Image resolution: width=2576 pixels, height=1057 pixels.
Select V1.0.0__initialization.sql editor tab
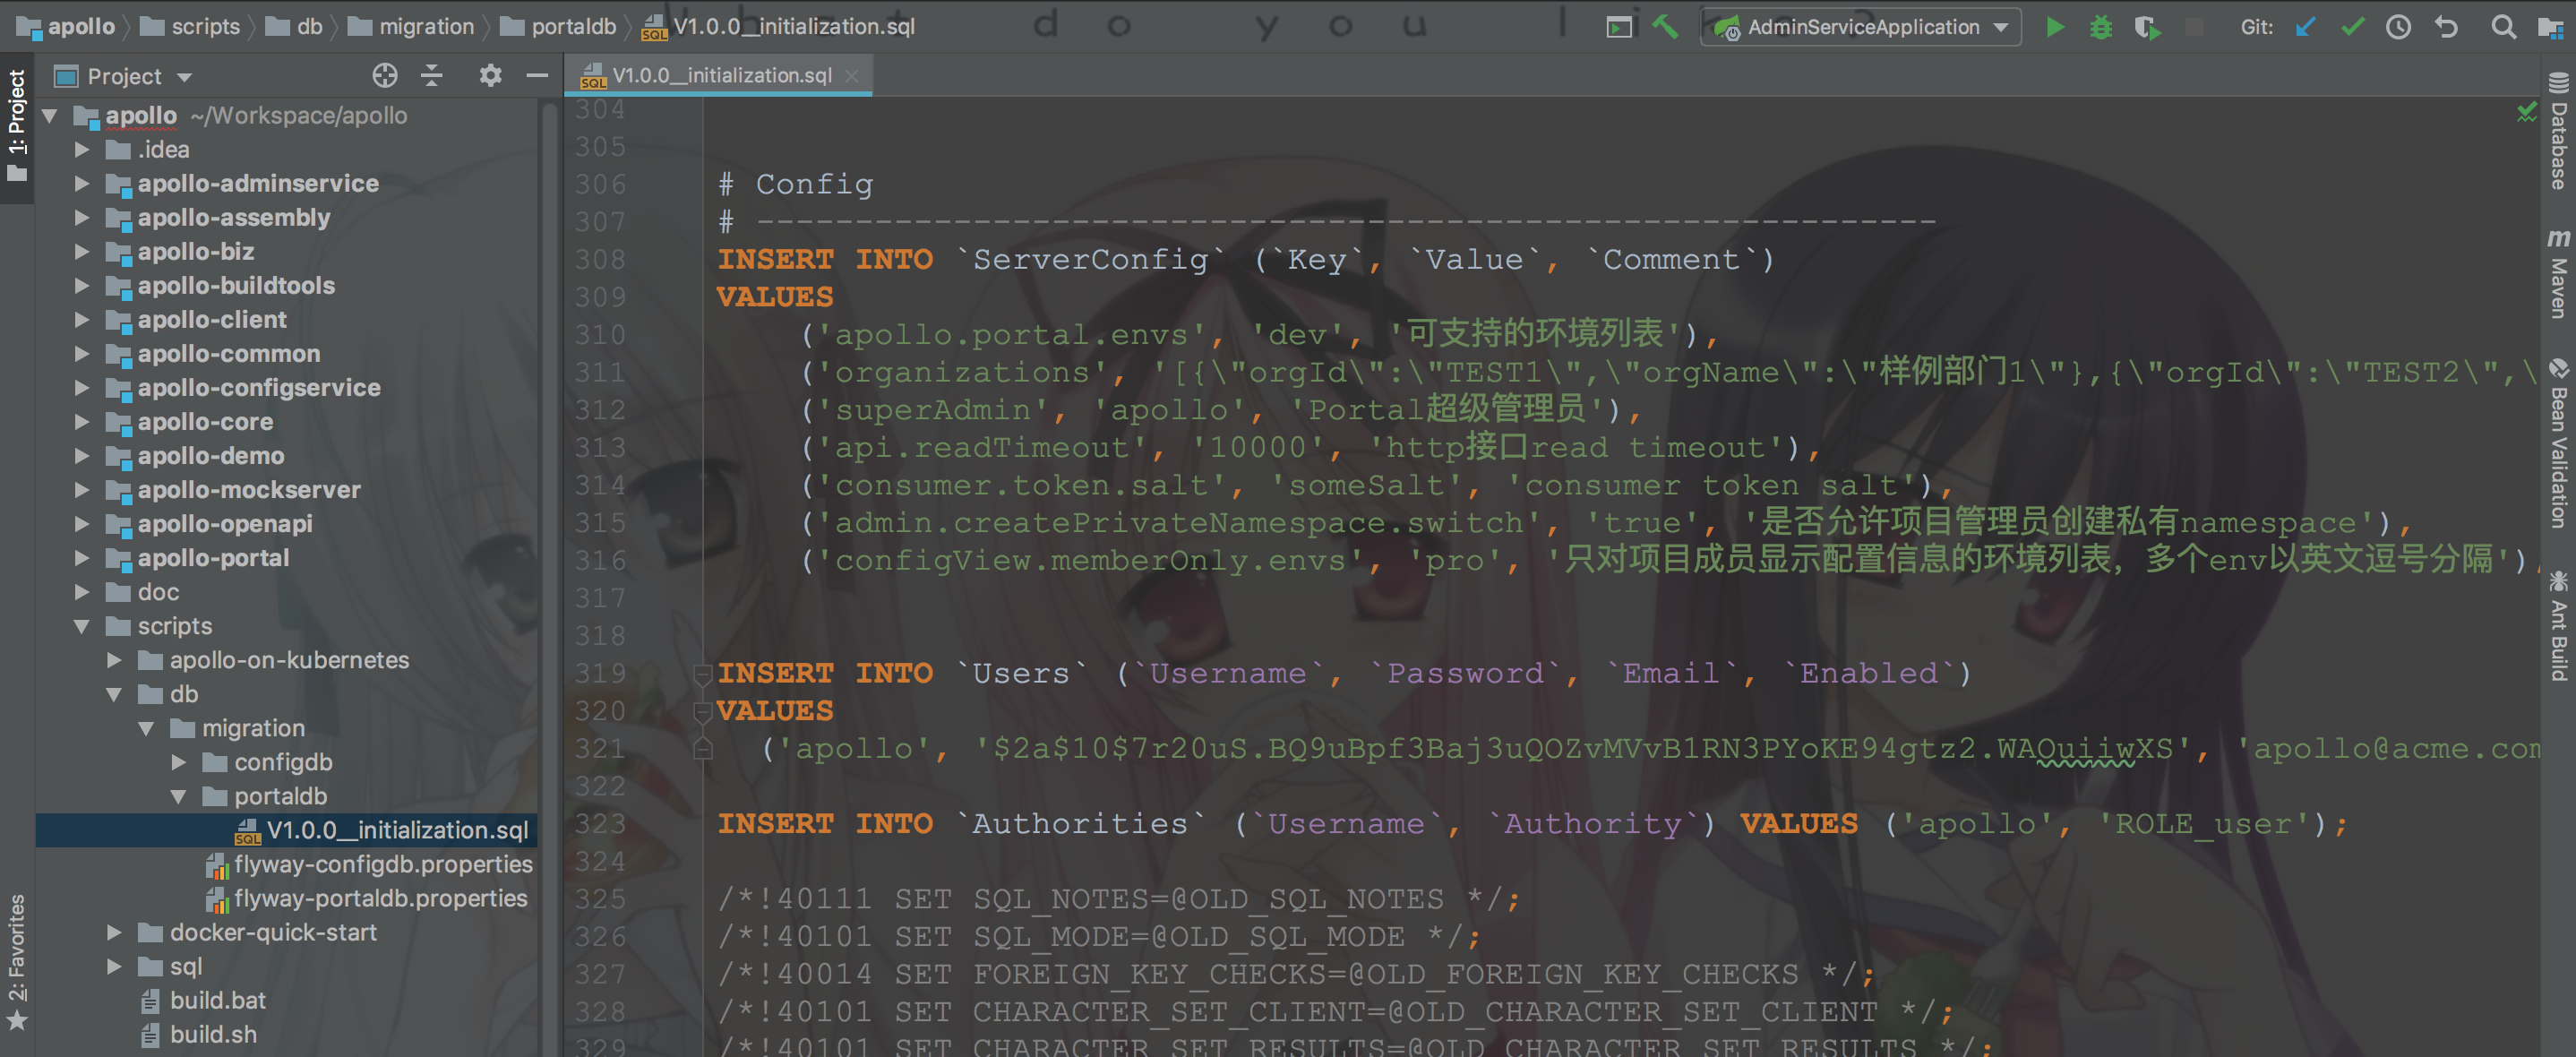click(719, 76)
